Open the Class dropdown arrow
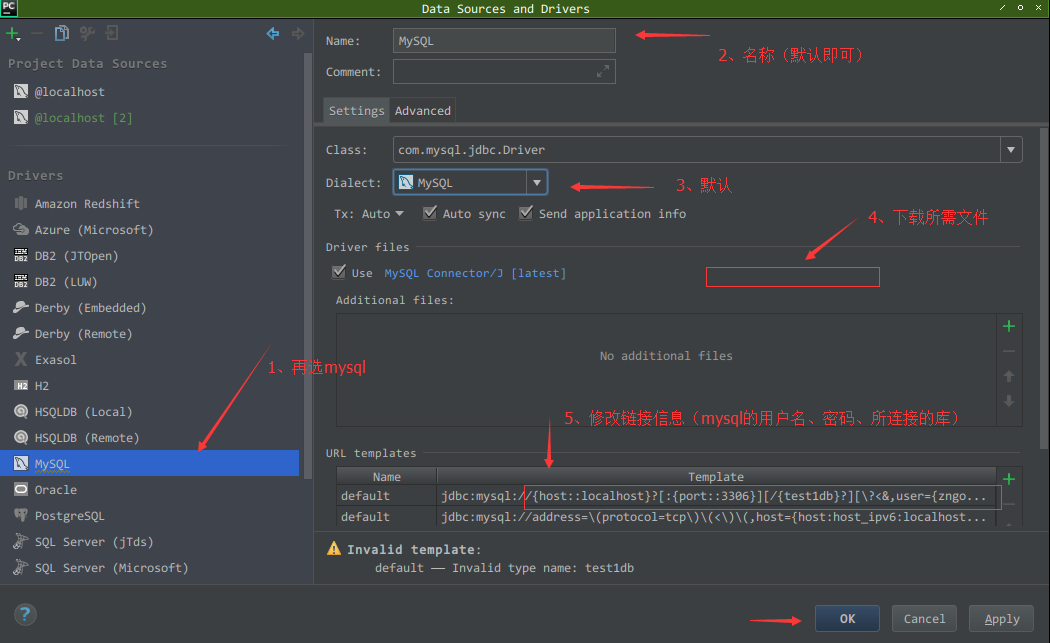Image resolution: width=1050 pixels, height=643 pixels. tap(1011, 150)
